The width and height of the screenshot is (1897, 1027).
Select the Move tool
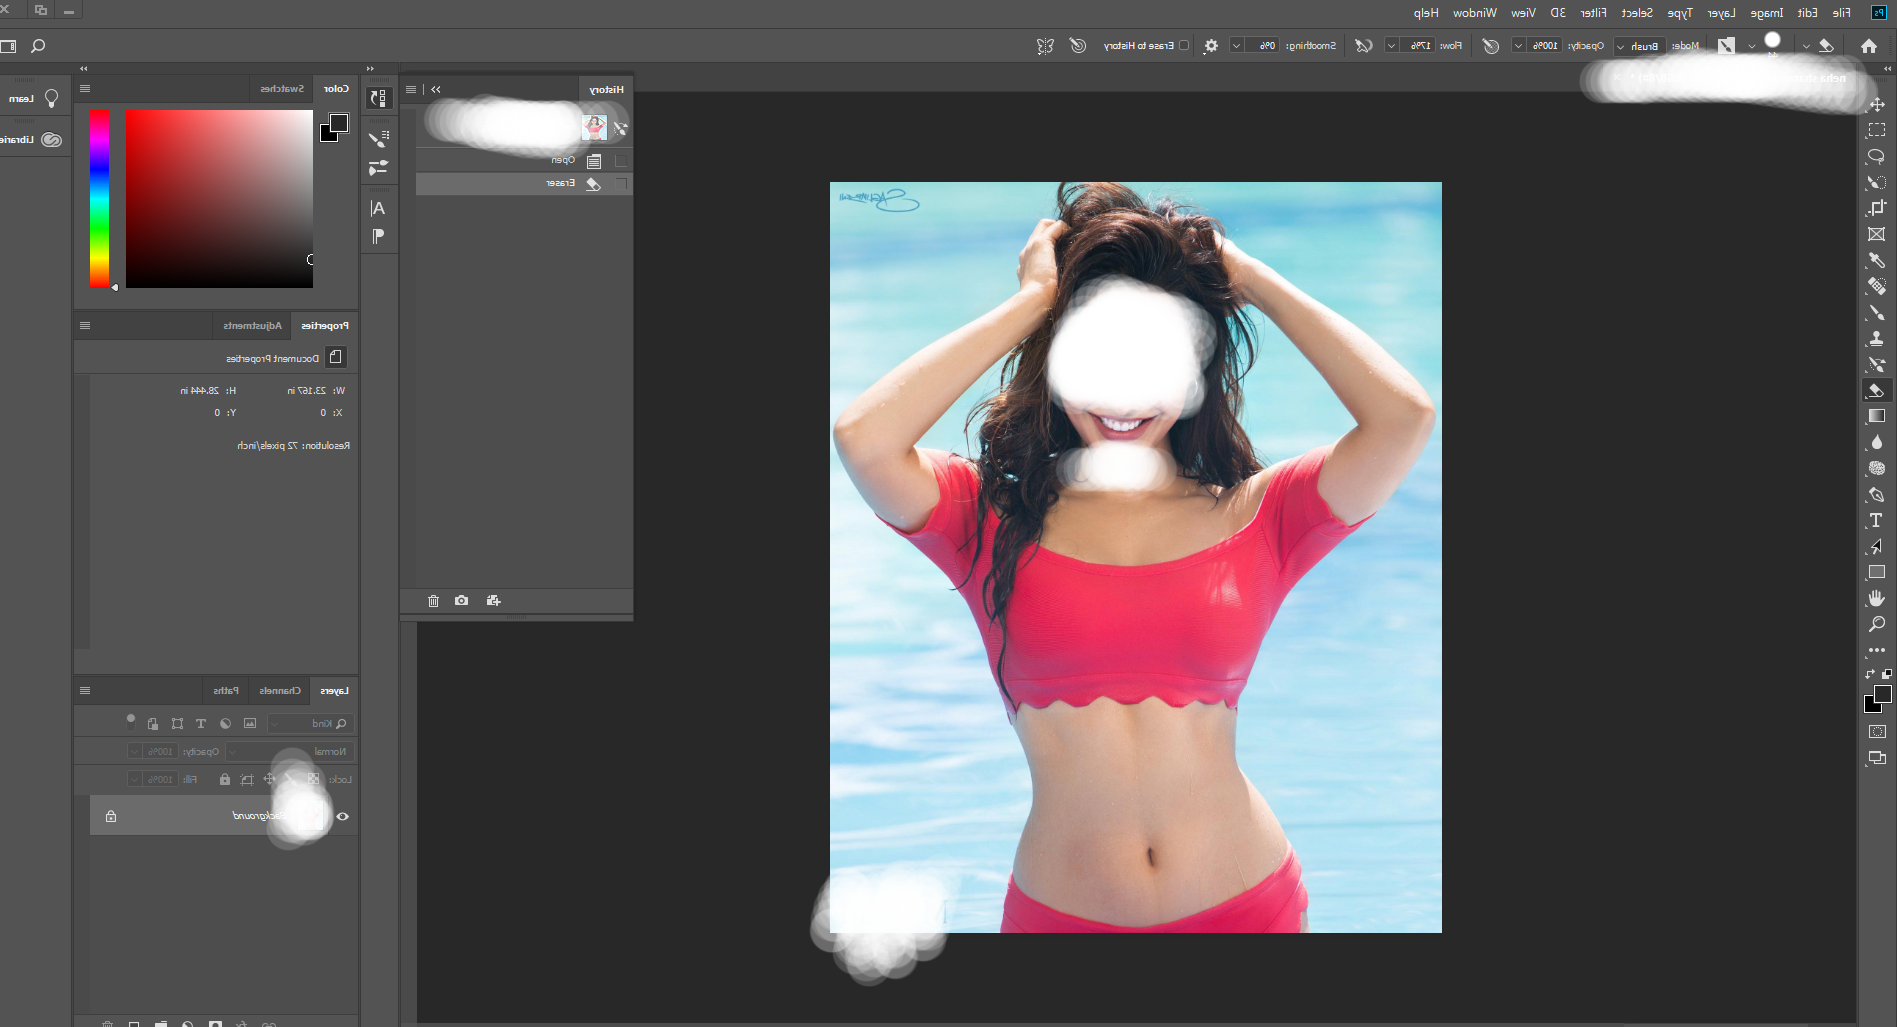pos(1877,105)
